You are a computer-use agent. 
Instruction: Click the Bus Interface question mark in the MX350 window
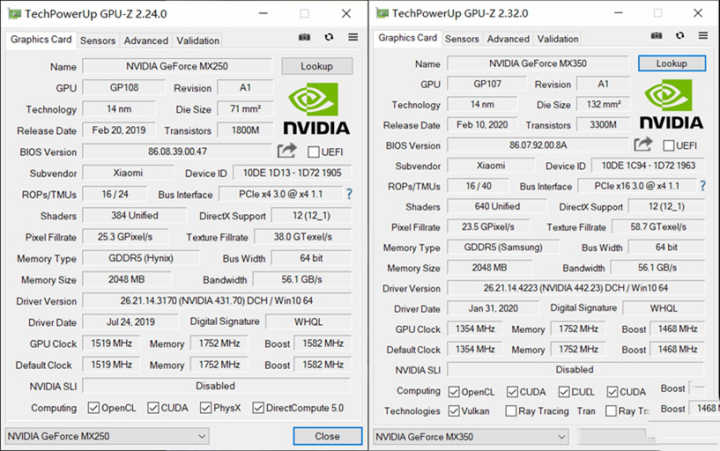pos(702,186)
